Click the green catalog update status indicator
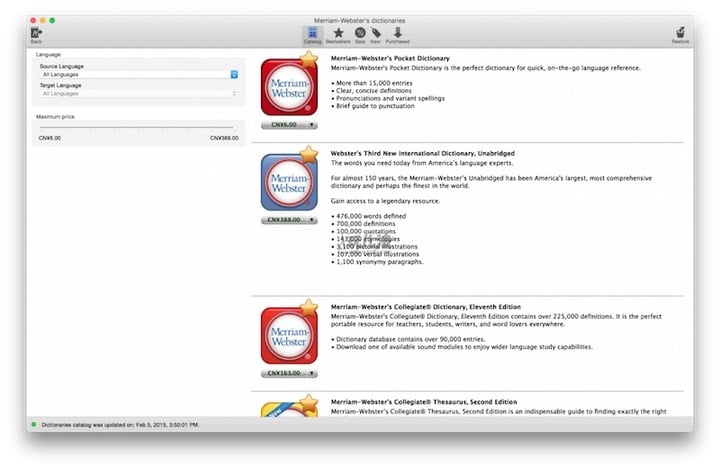The image size is (720, 470). point(34,424)
